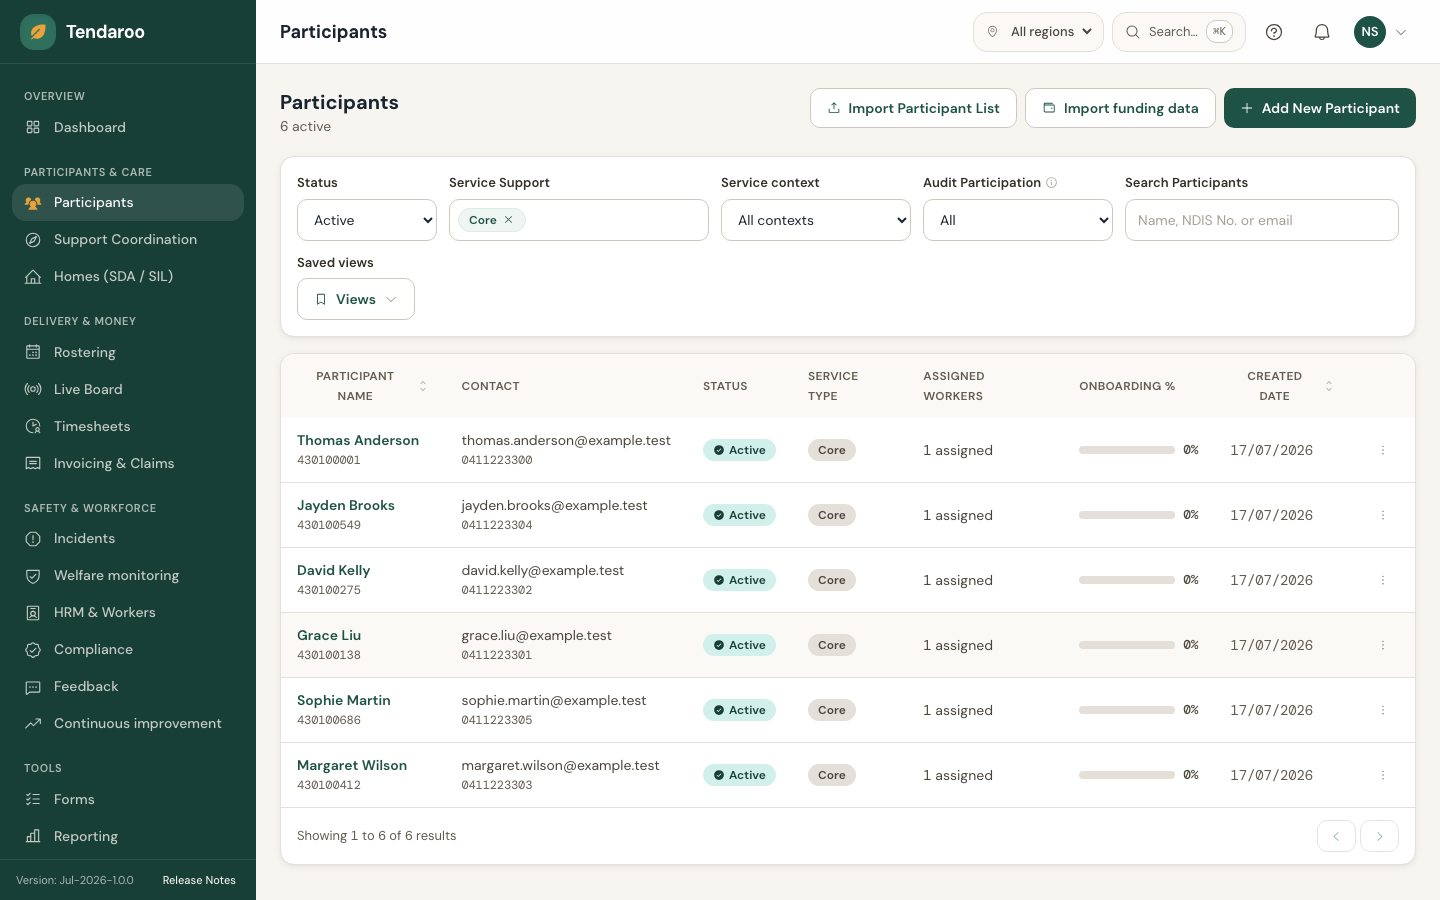The image size is (1440, 900).
Task: Click the global search magnifier icon
Action: 1133,32
